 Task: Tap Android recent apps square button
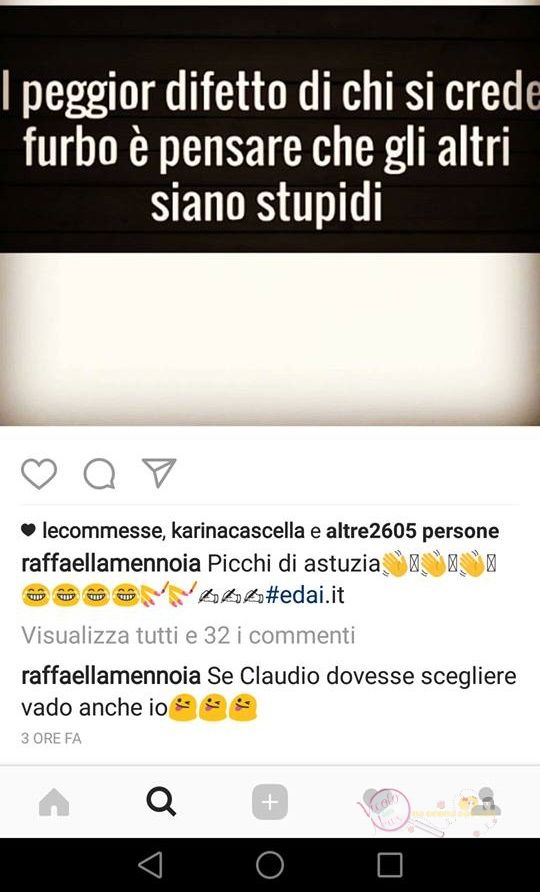(x=390, y=865)
